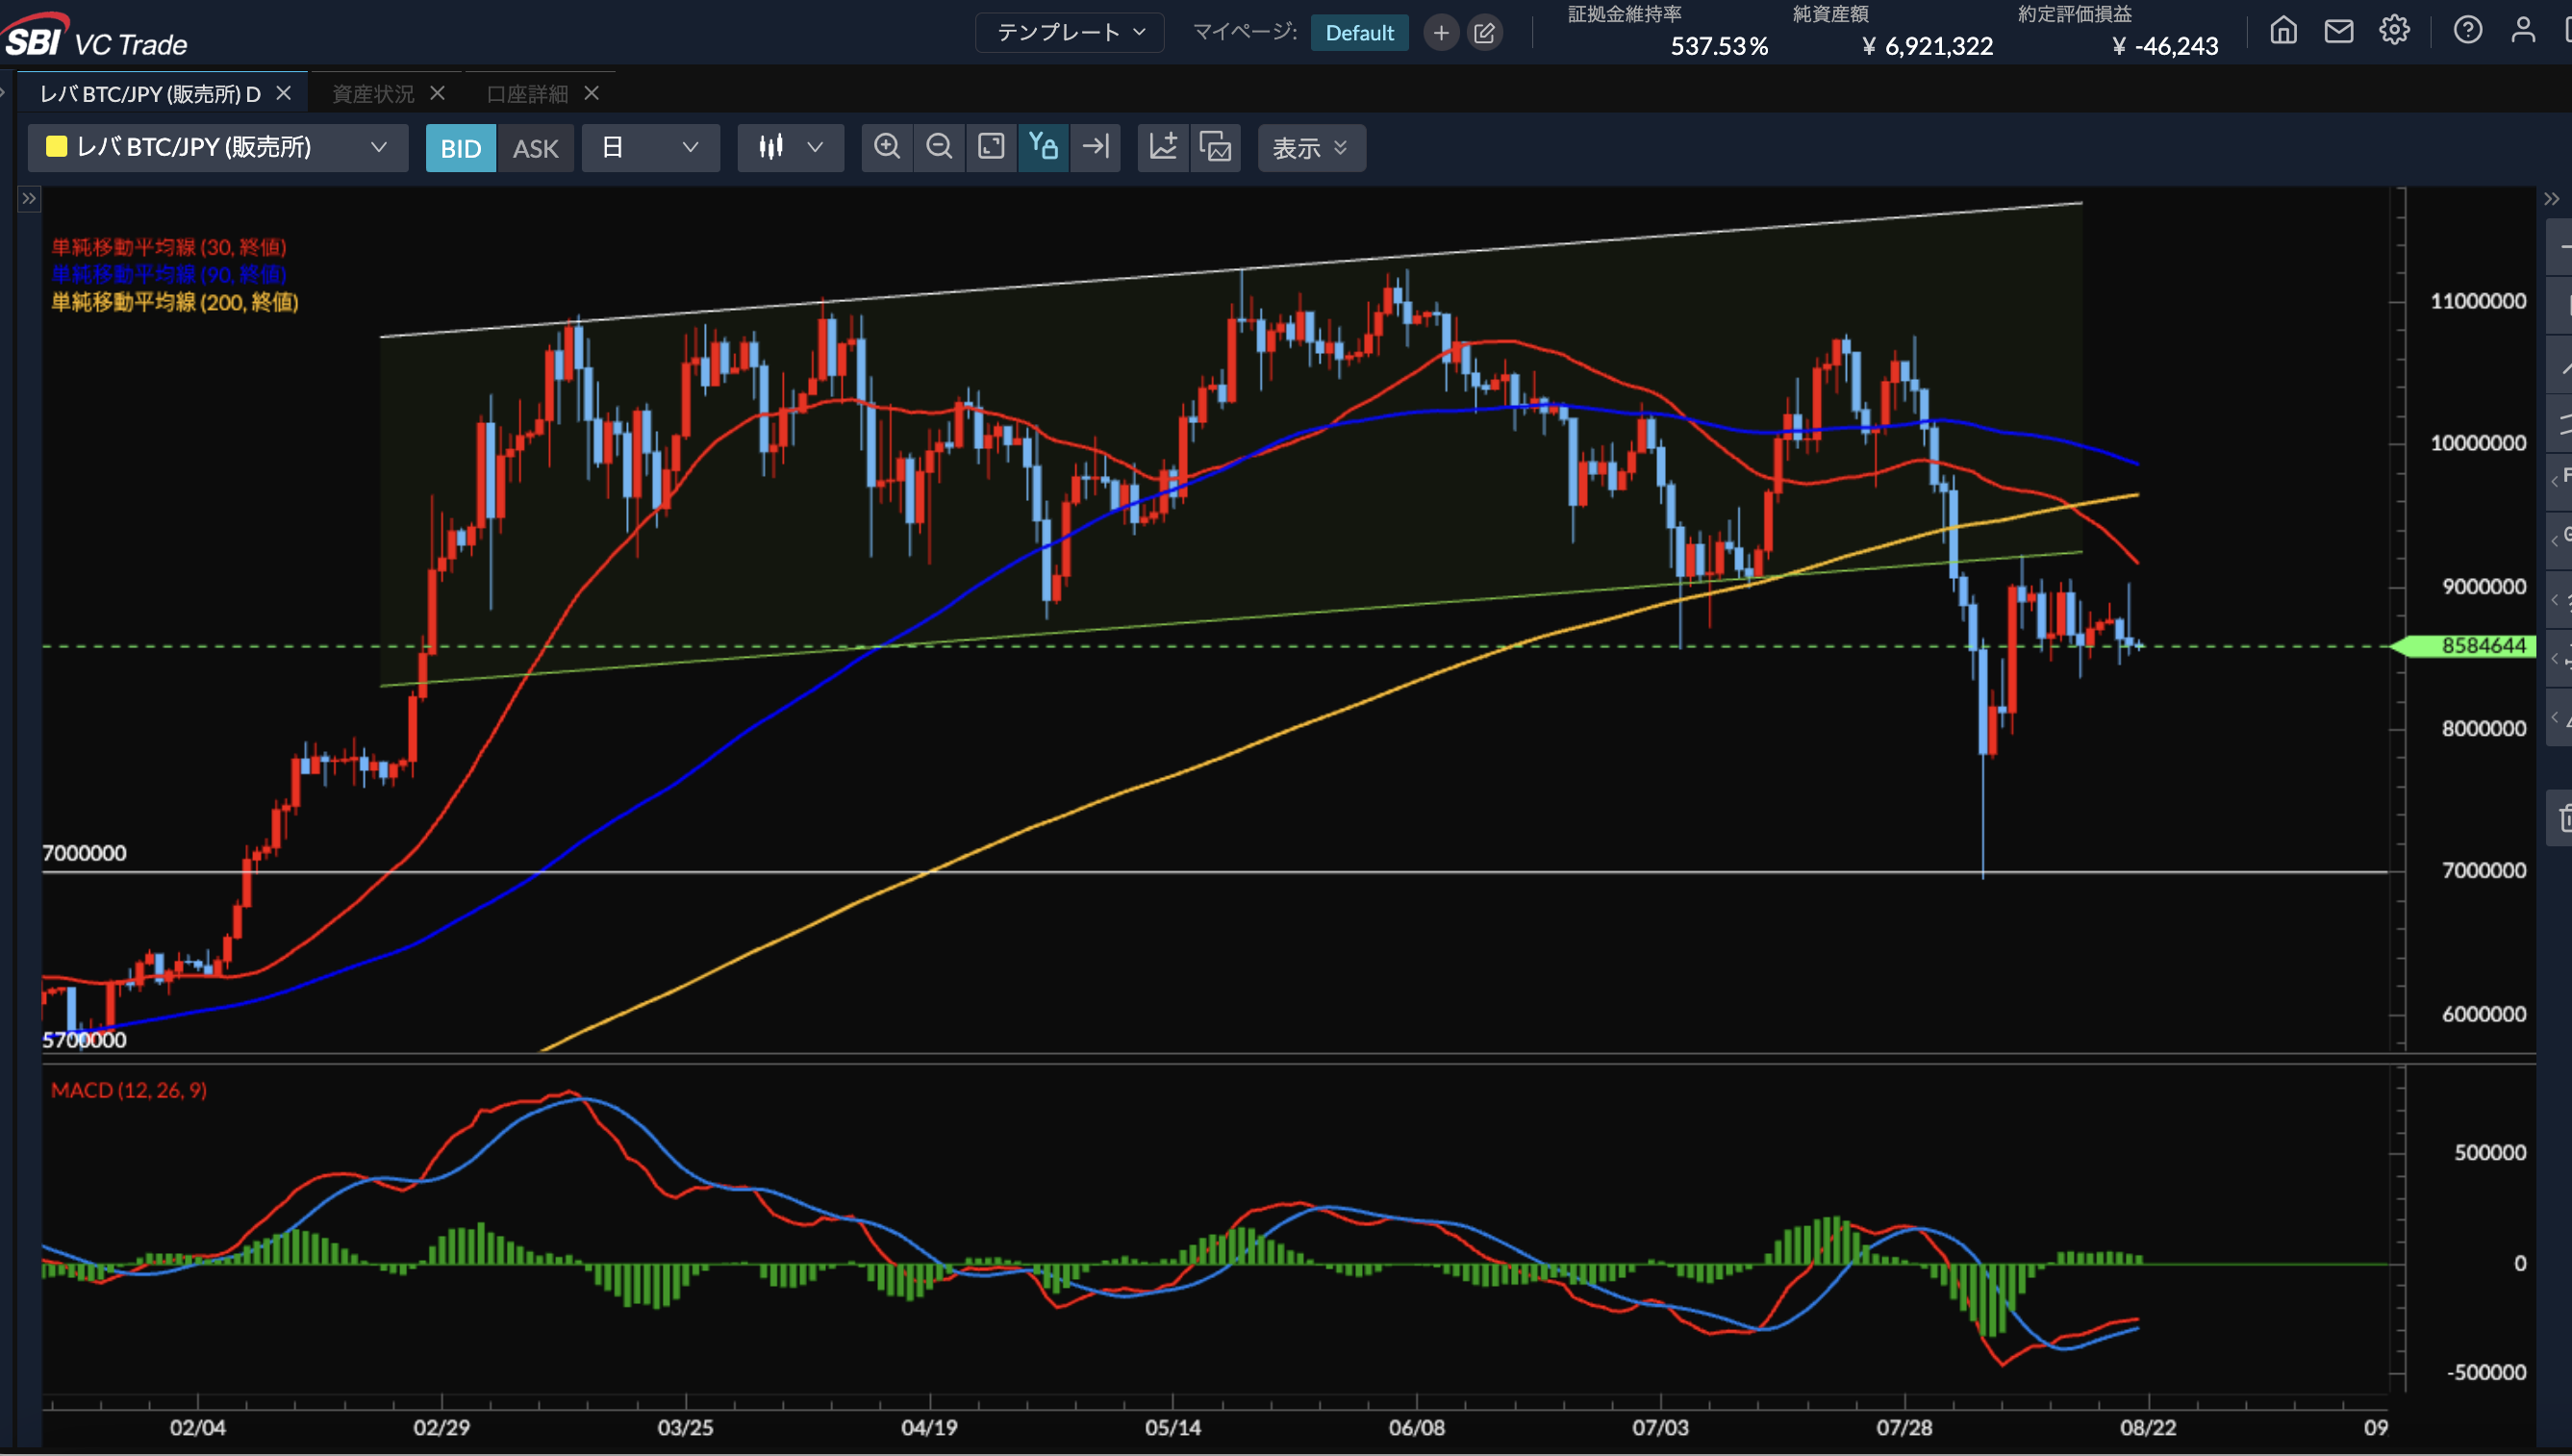Screen dimensions: 2572x1456
Task: Save the chart as an image
Action: (1216, 147)
